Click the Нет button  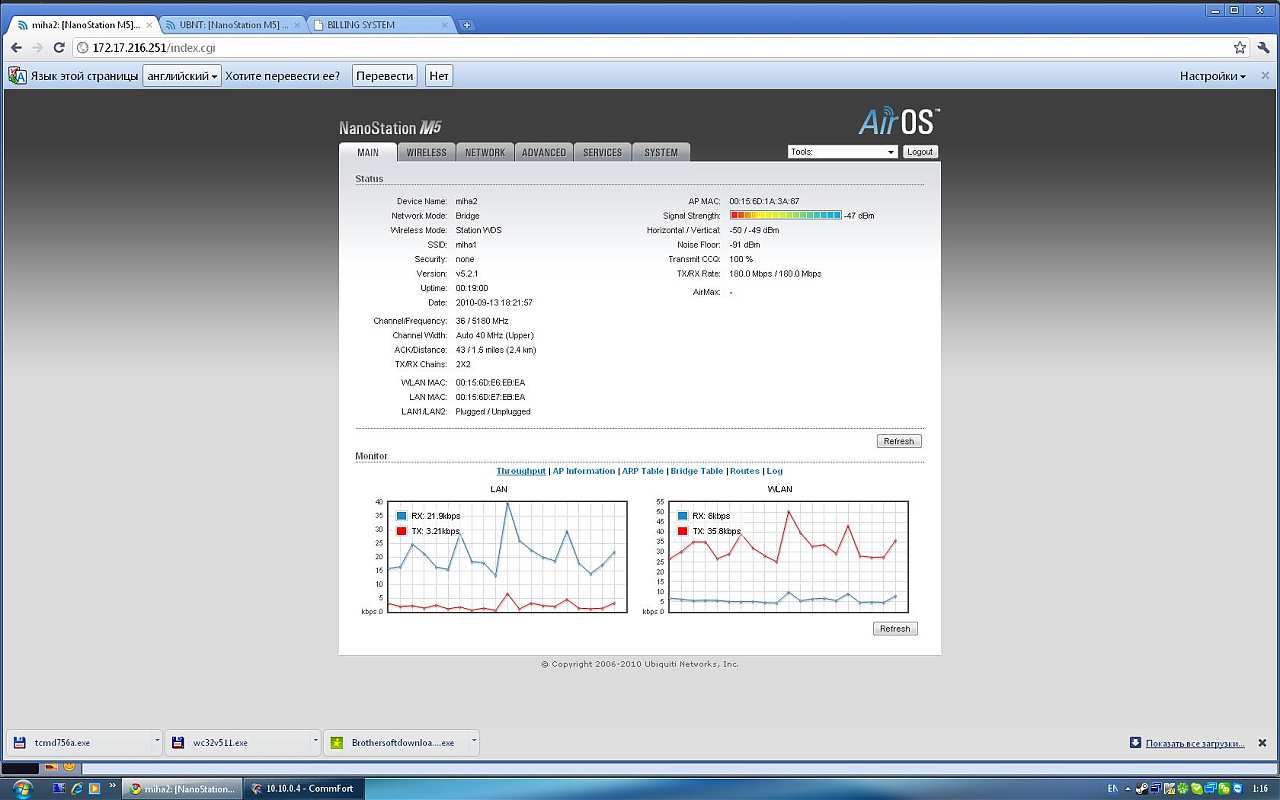tap(438, 76)
